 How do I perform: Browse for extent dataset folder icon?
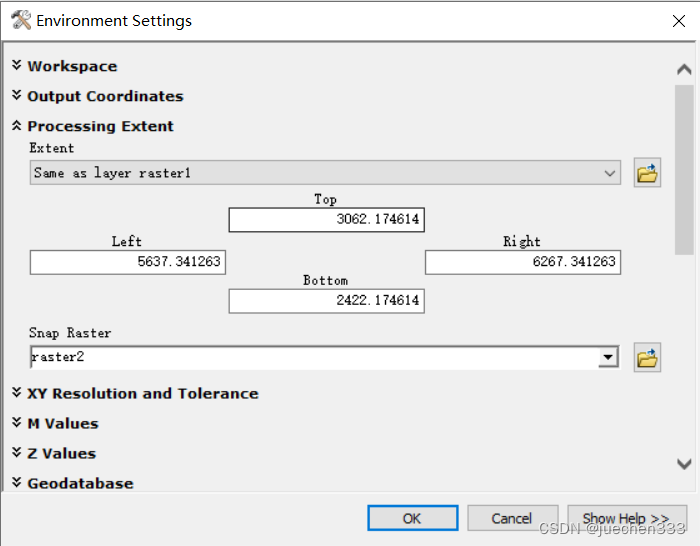[x=647, y=173]
